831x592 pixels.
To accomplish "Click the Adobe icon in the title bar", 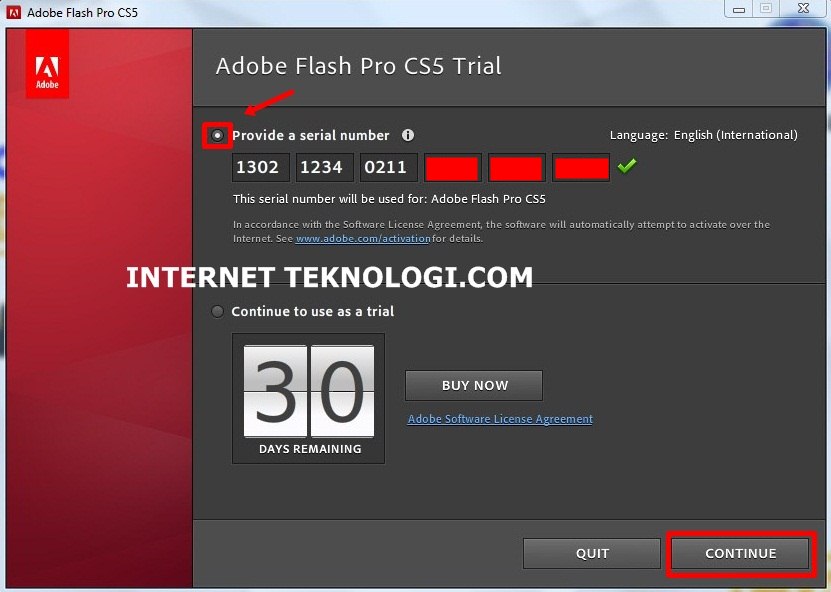I will [x=14, y=13].
